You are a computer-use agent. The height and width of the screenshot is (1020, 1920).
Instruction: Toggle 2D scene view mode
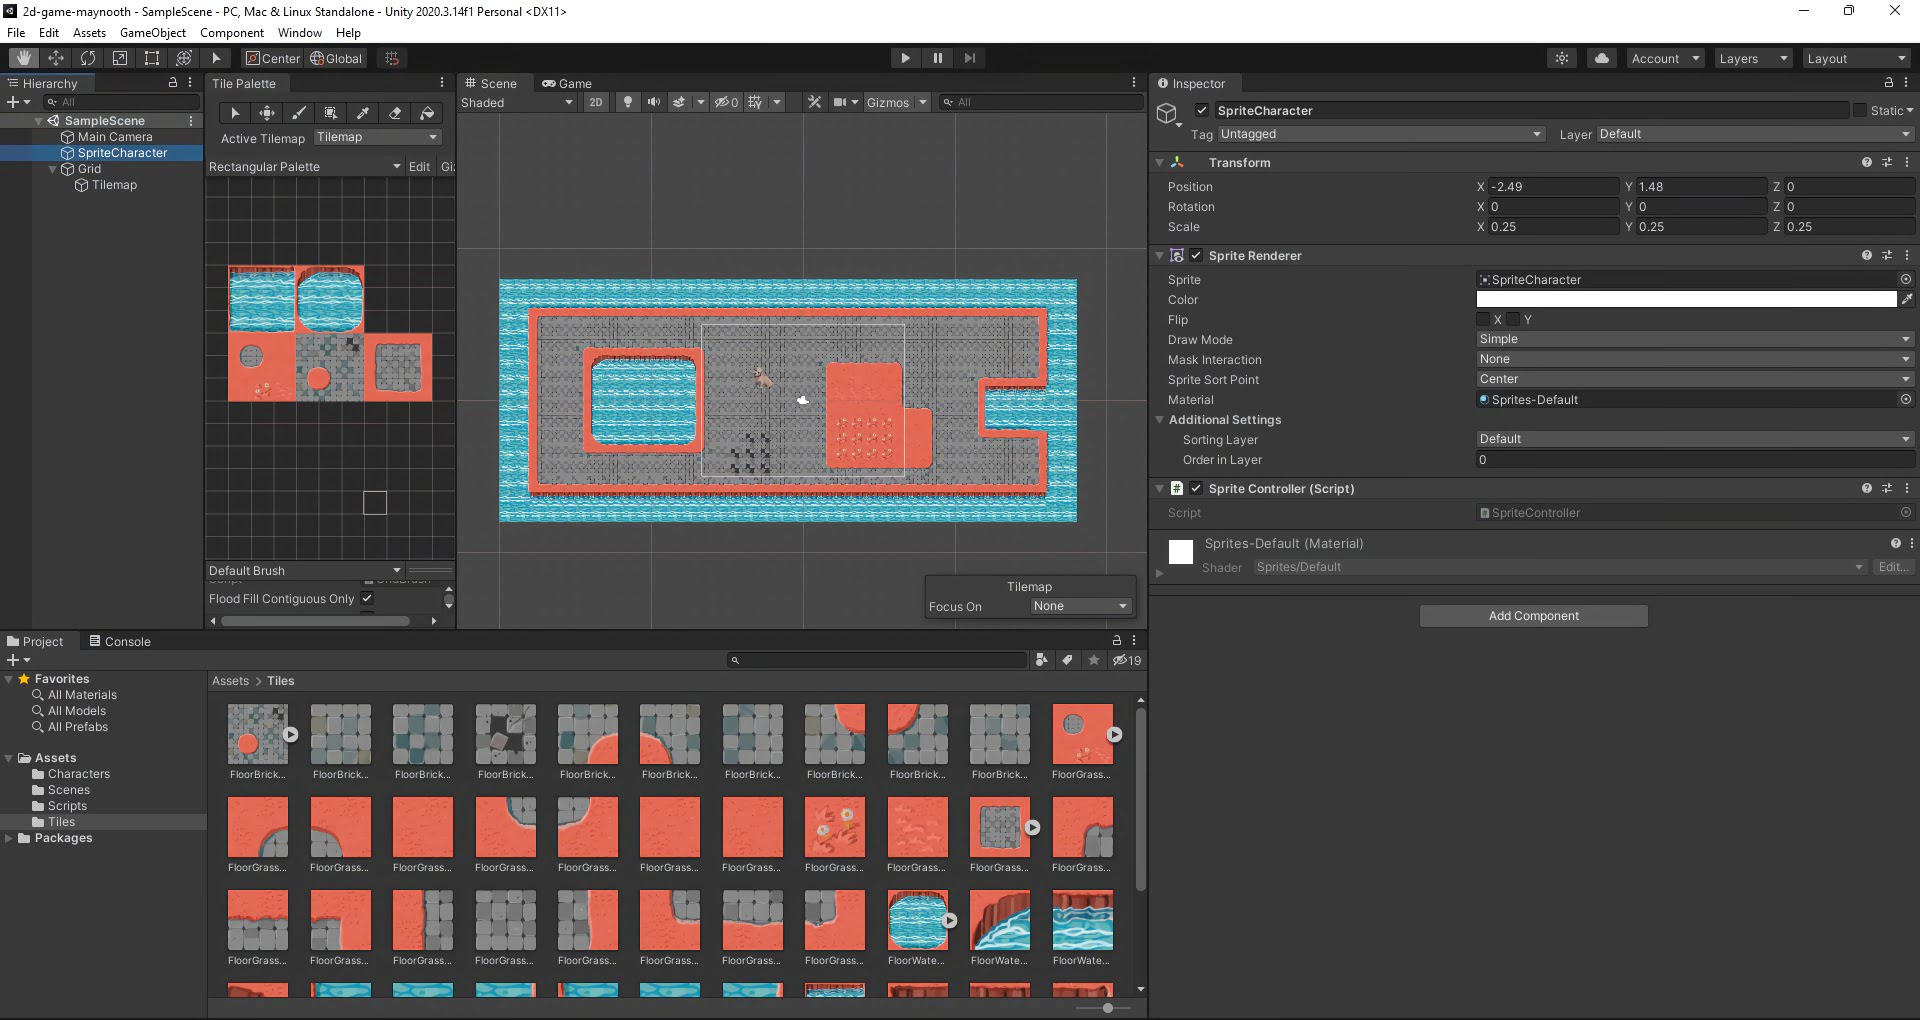(596, 102)
